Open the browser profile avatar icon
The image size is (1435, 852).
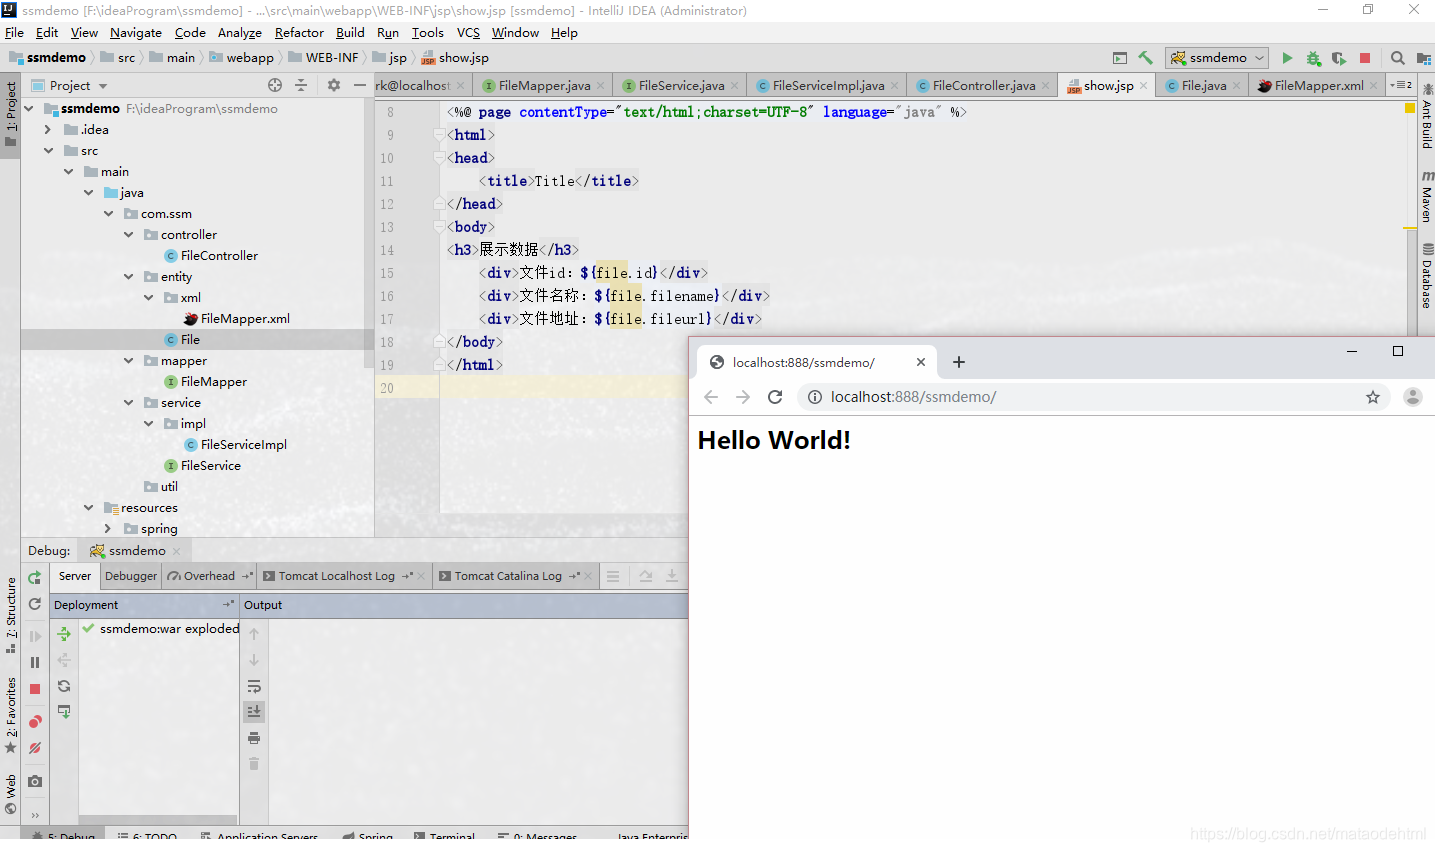point(1413,397)
